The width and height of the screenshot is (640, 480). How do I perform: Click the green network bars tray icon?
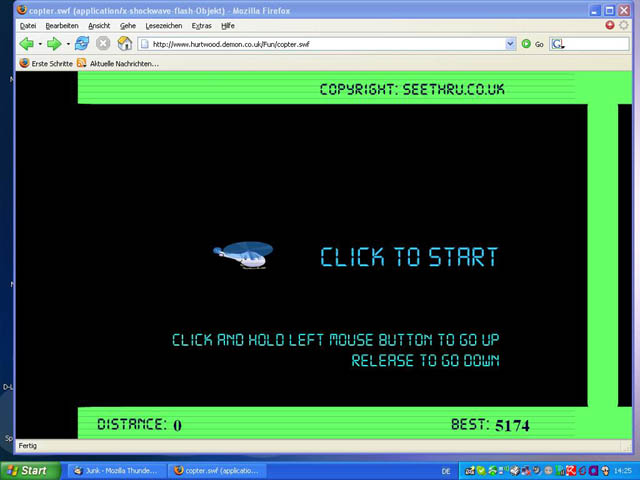click(559, 471)
